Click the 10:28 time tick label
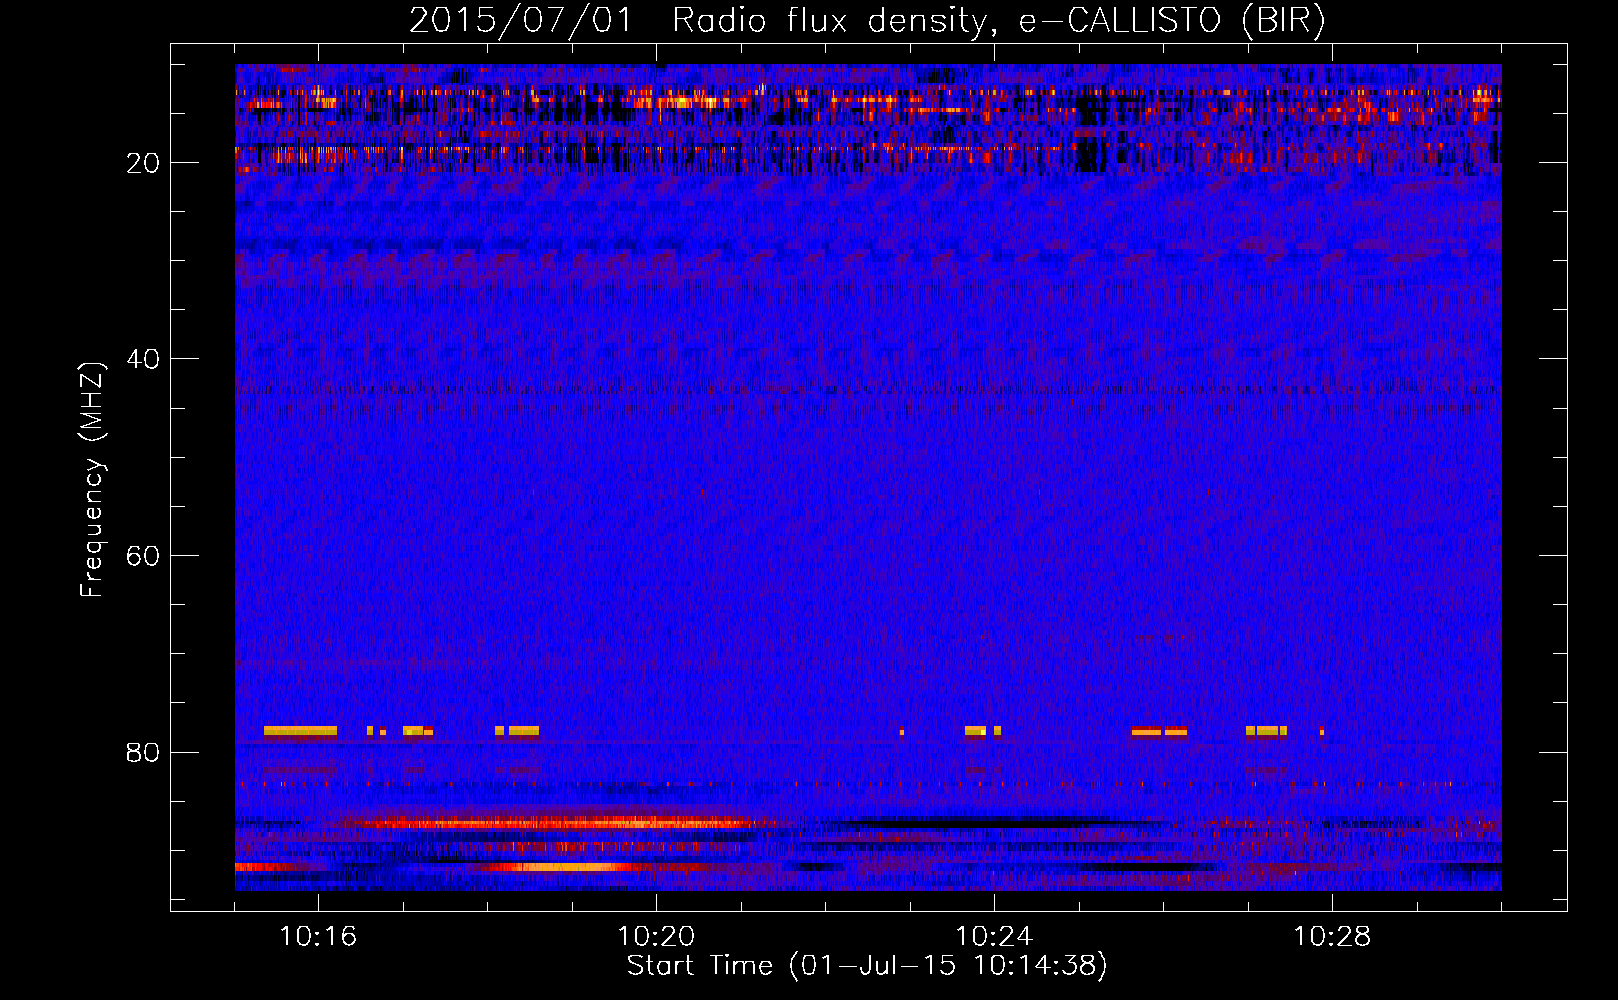The width and height of the screenshot is (1618, 1000). pos(1332,937)
